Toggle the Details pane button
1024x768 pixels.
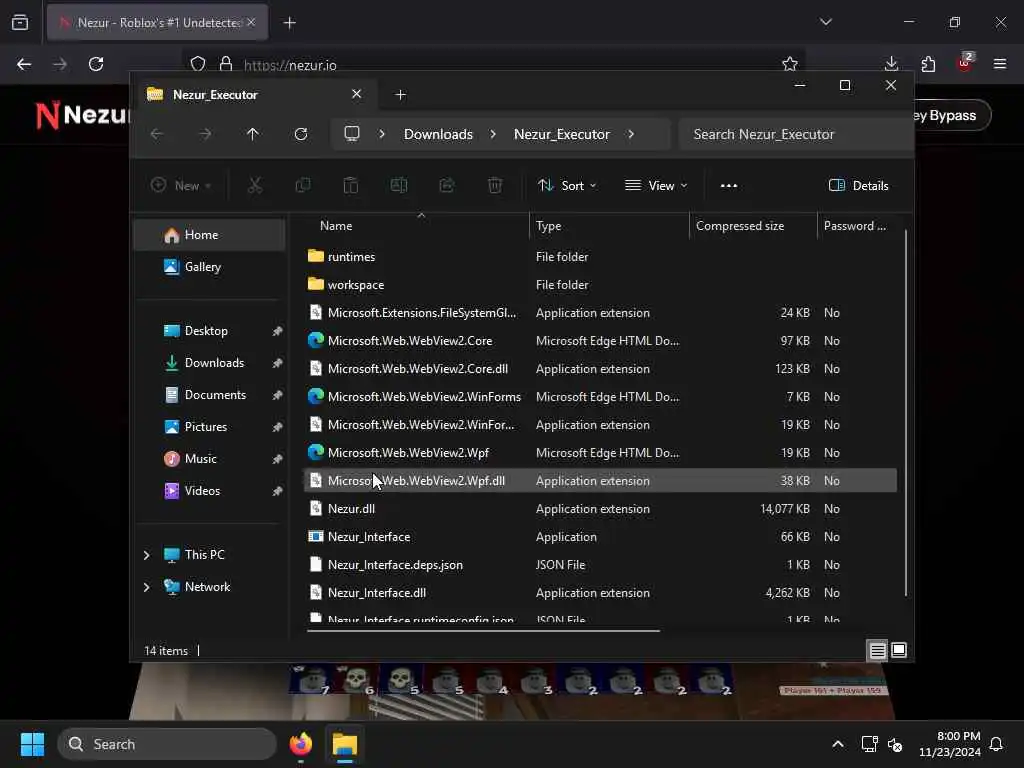(x=858, y=185)
